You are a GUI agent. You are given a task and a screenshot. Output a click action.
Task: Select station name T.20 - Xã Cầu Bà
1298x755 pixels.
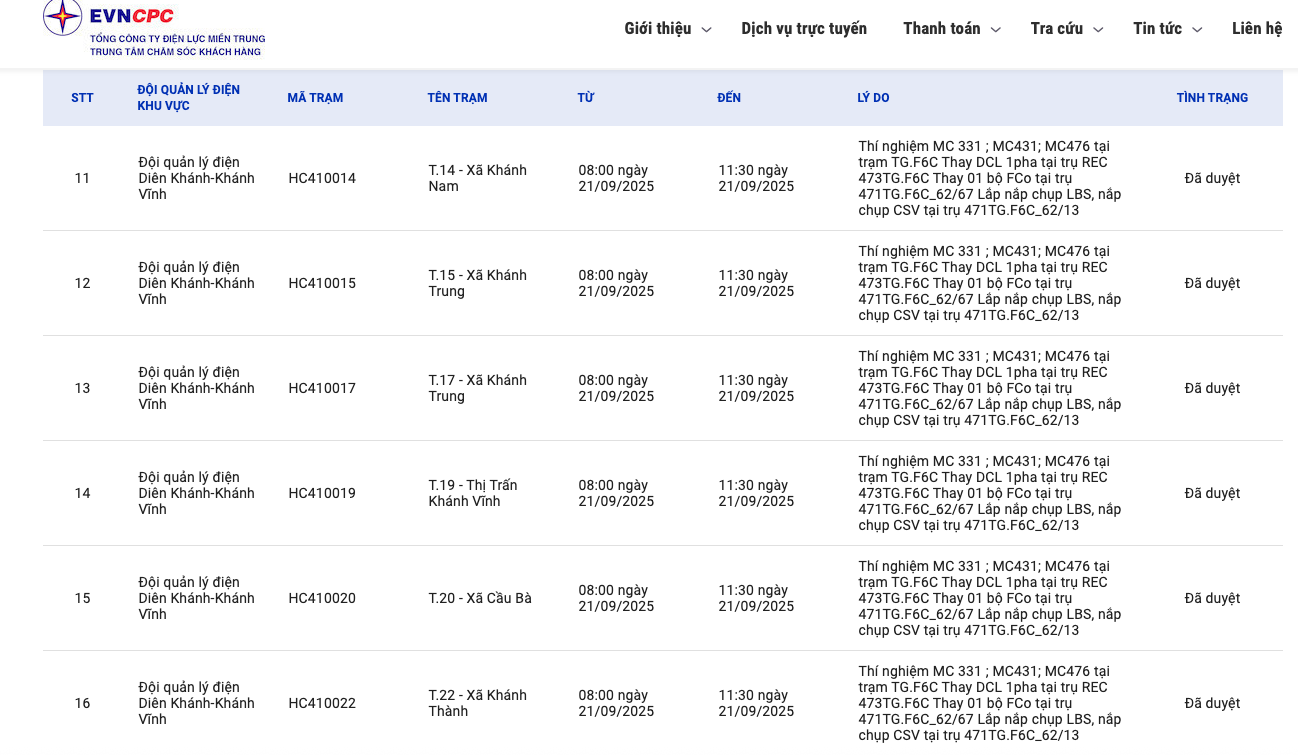[x=480, y=598]
